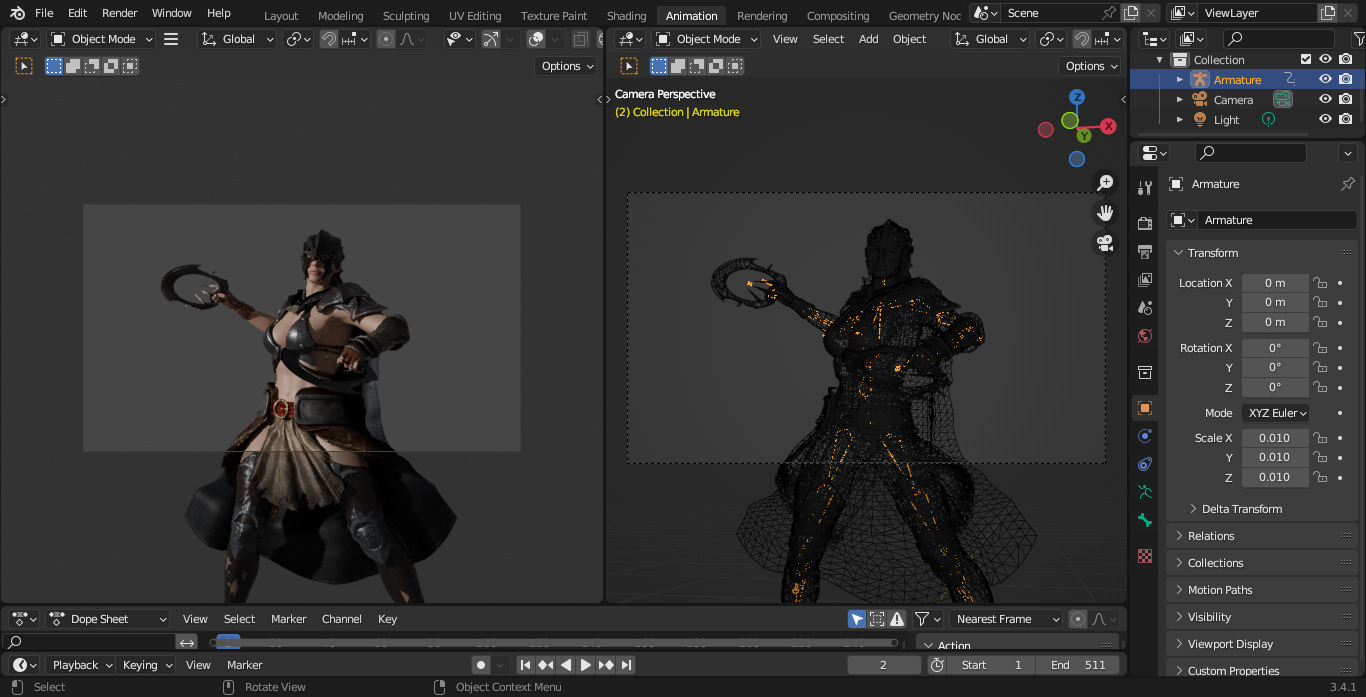Viewport: 1366px width, 697px height.
Task: Play the animation forward
Action: 586,665
